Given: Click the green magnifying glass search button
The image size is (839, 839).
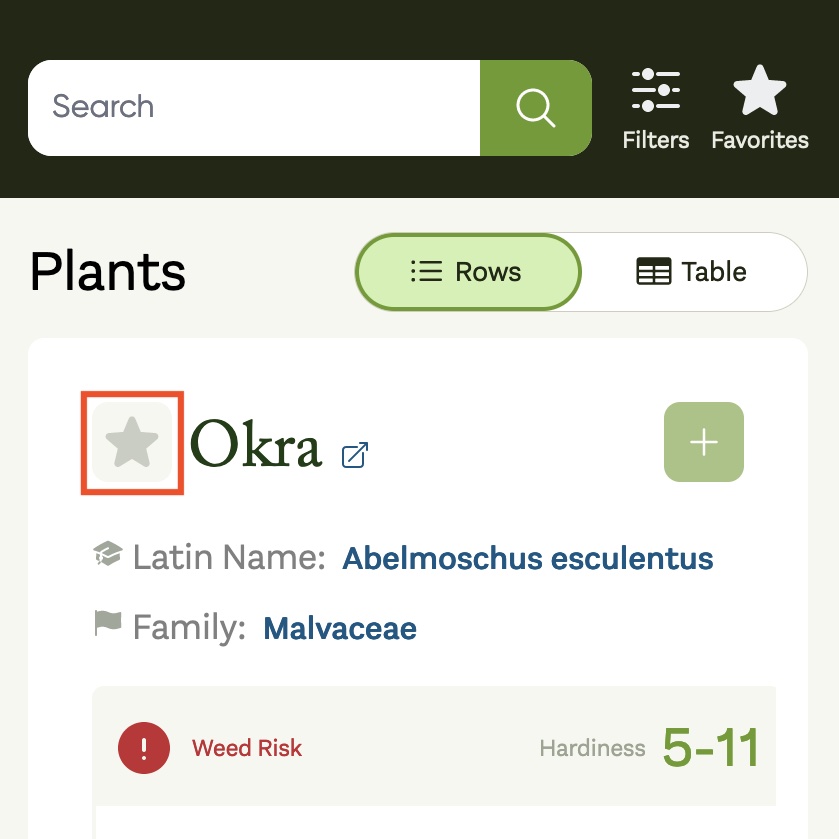Looking at the screenshot, I should click(x=536, y=108).
